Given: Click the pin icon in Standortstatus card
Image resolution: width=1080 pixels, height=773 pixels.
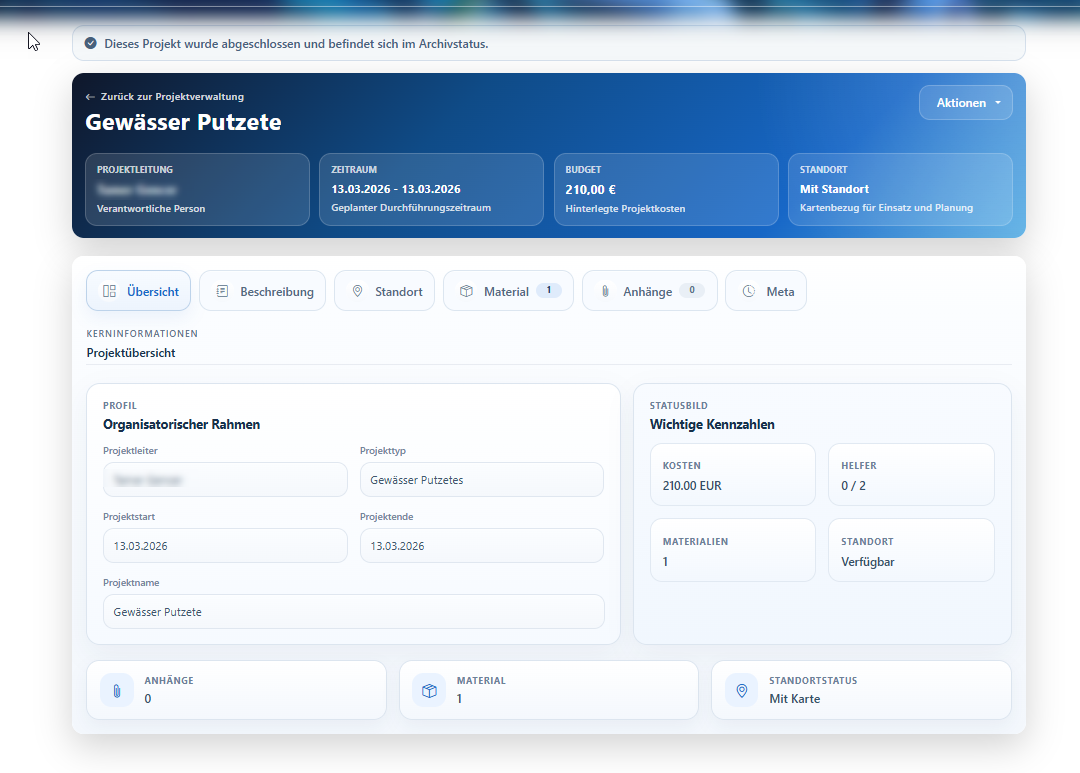Looking at the screenshot, I should tap(742, 690).
